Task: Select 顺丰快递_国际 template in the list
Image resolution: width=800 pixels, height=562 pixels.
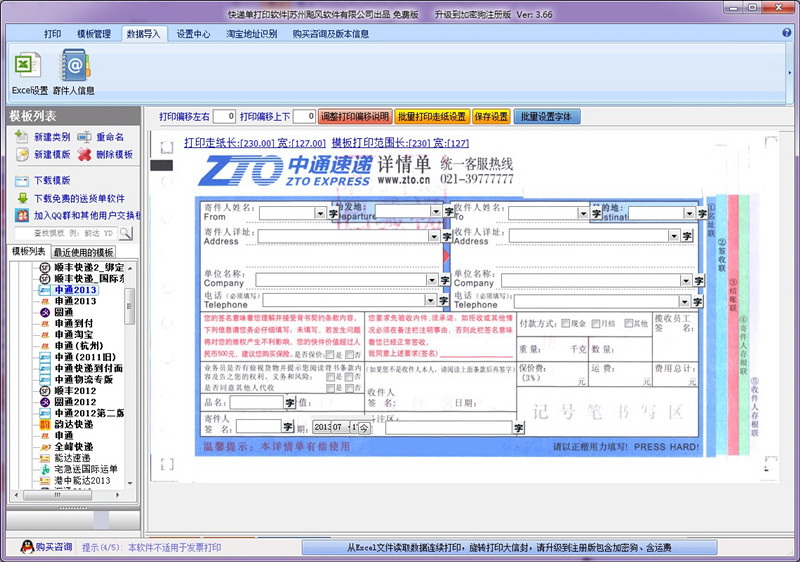Action: point(89,278)
